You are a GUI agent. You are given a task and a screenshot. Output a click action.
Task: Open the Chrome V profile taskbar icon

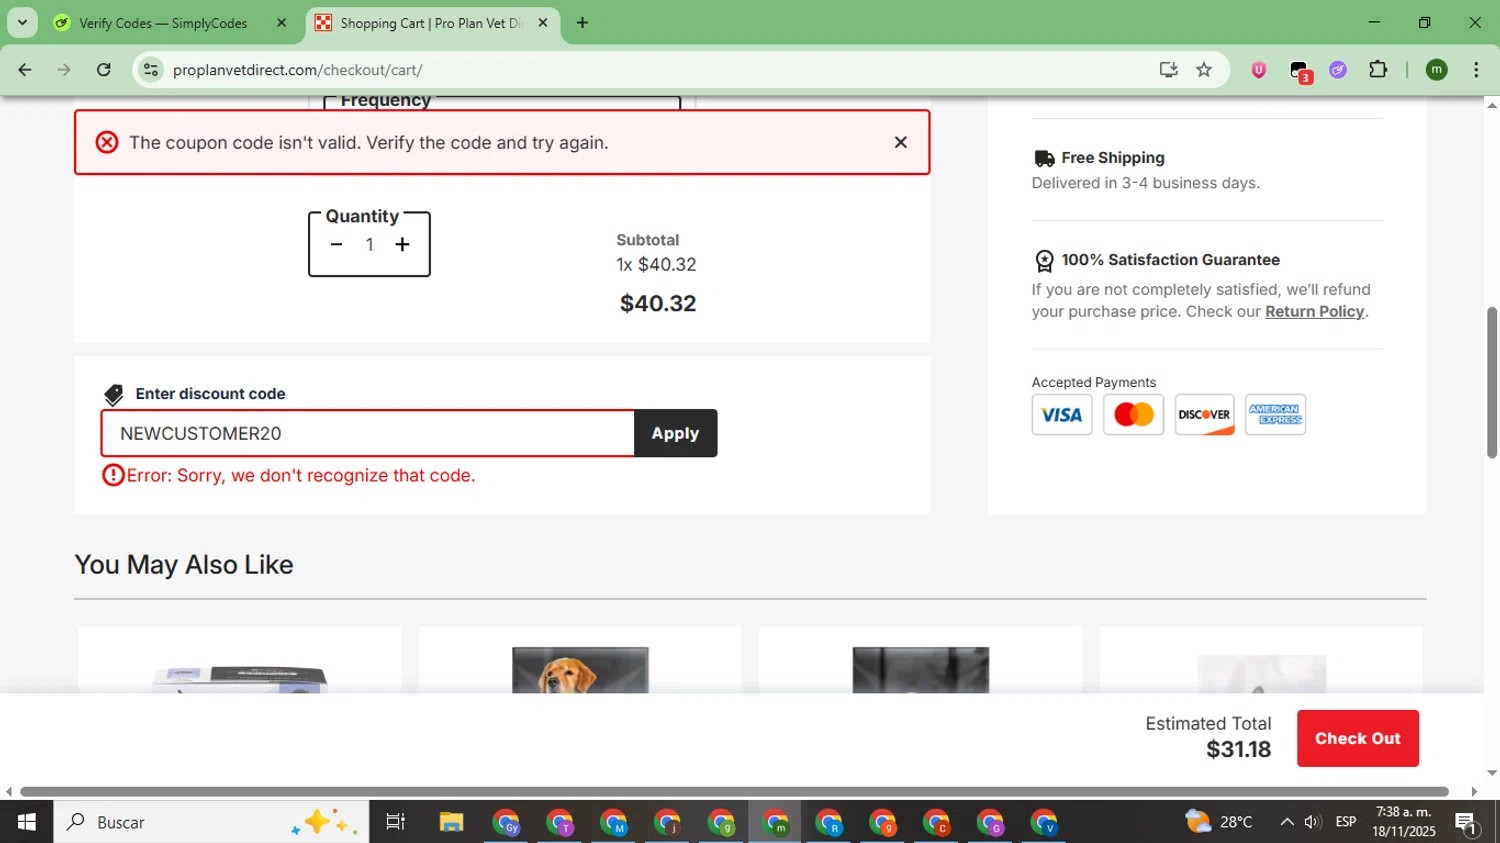(x=1044, y=822)
